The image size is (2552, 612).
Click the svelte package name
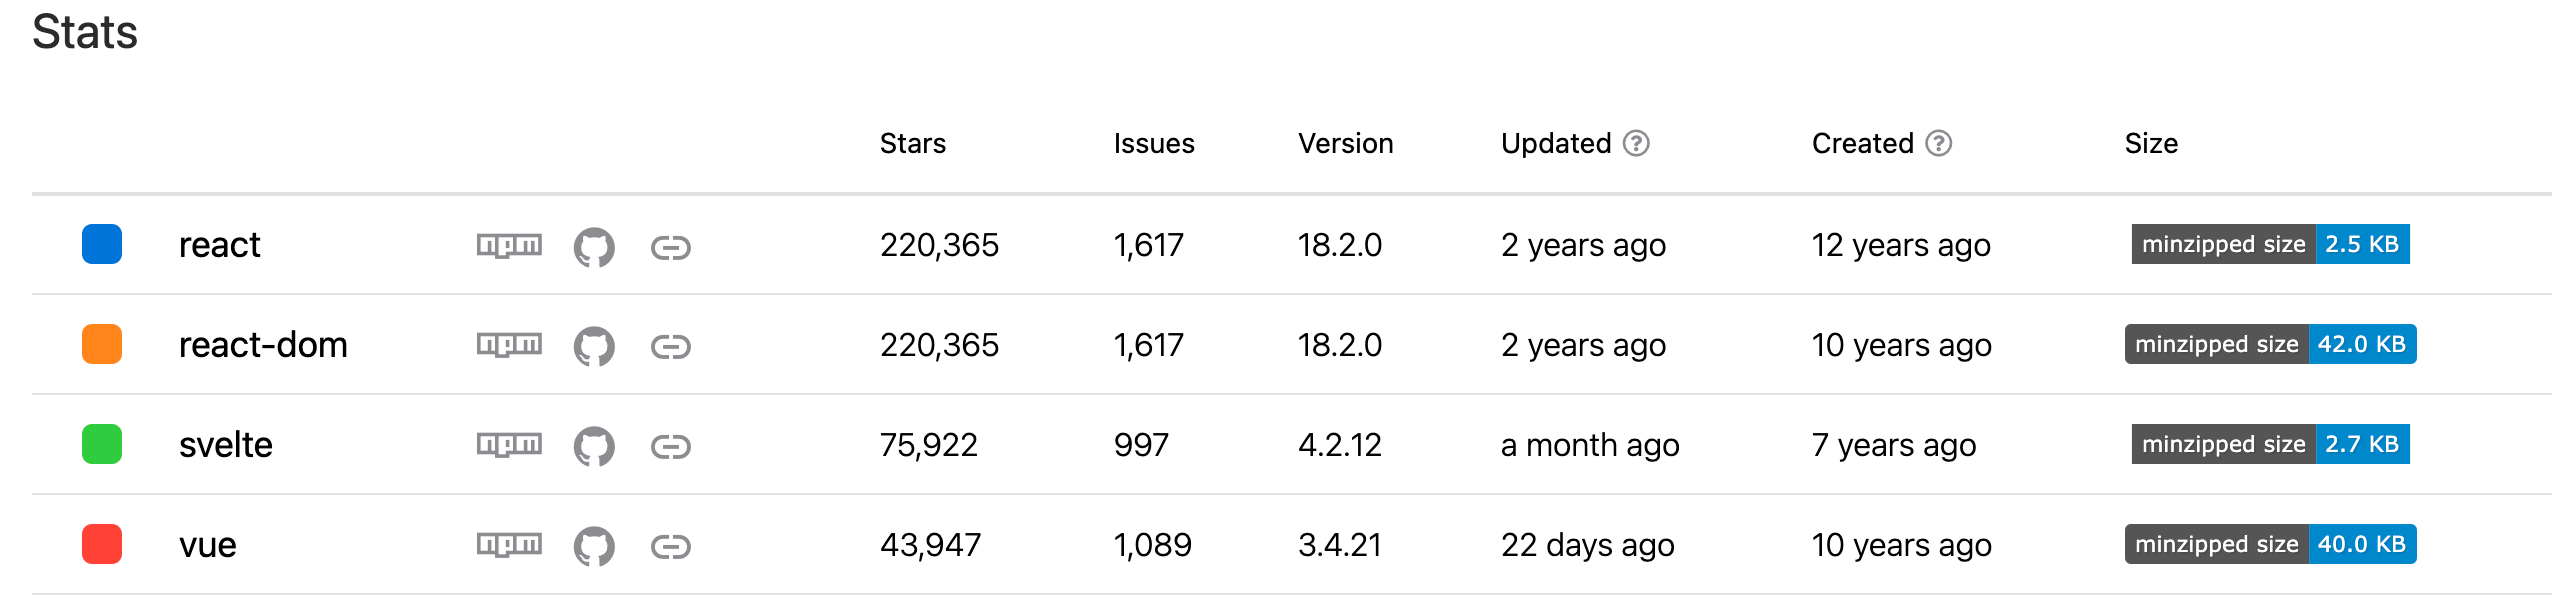coord(226,445)
